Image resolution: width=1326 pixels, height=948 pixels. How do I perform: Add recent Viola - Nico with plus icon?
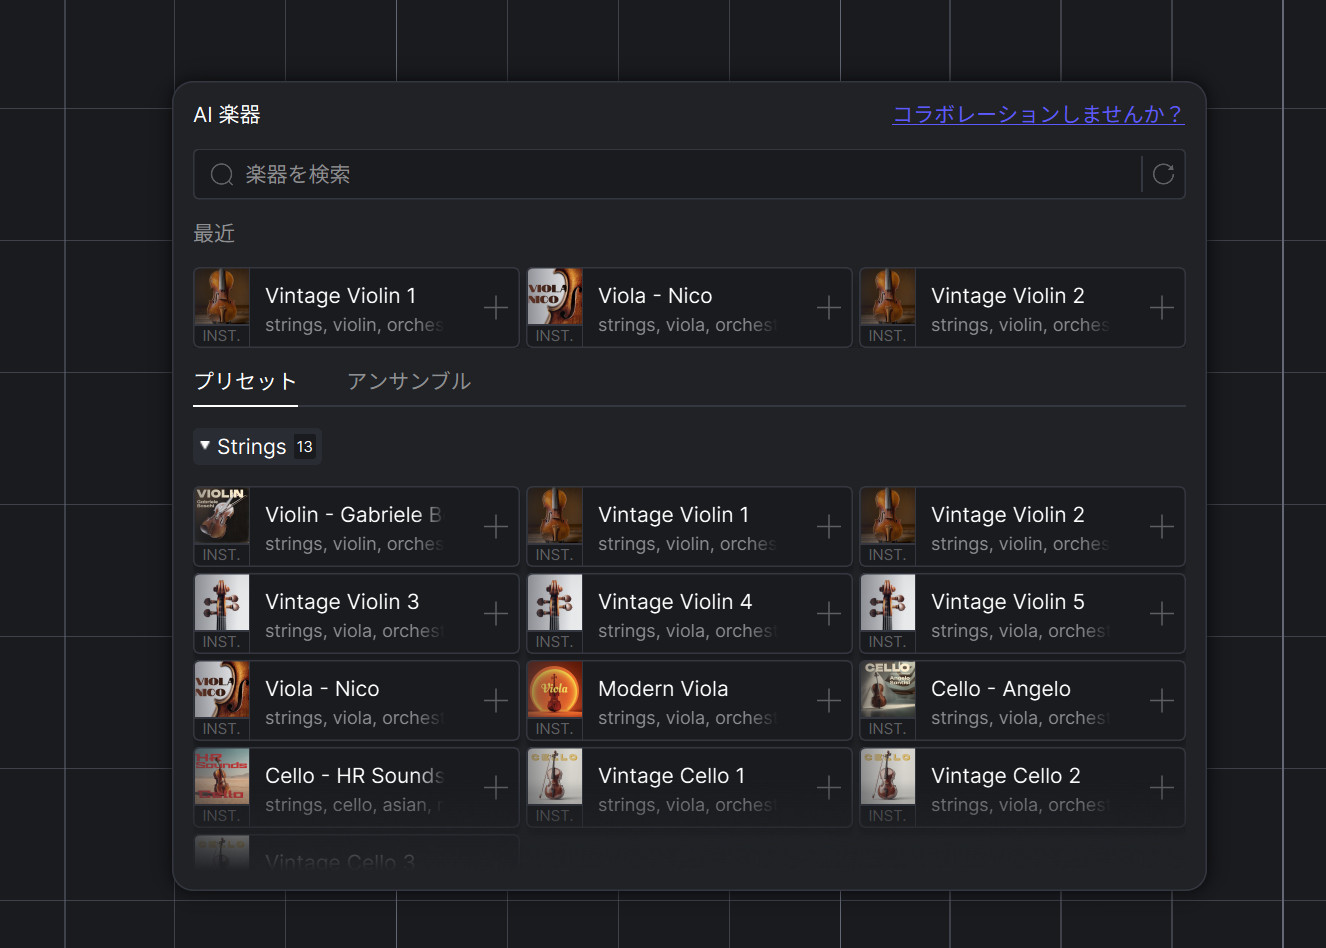829,308
